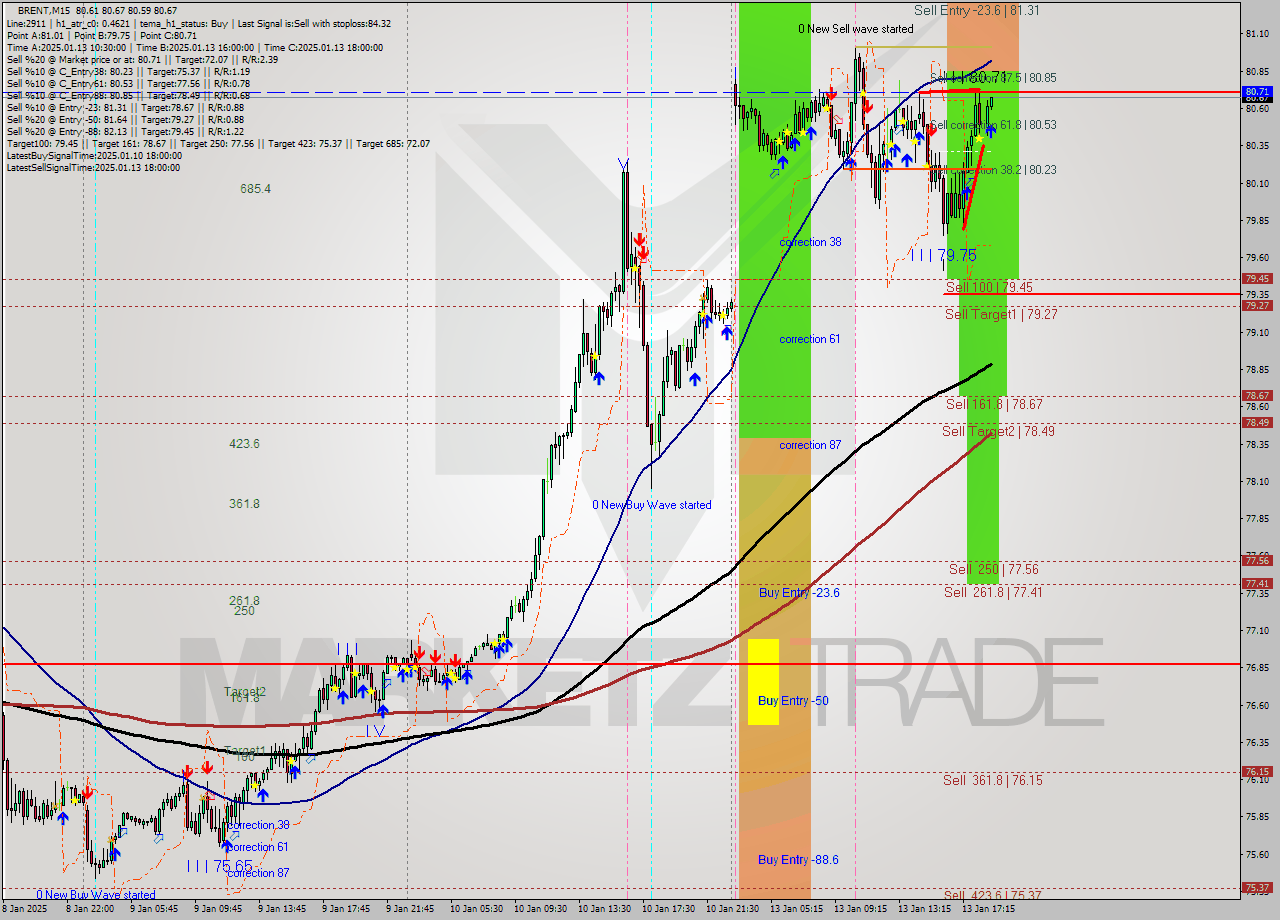
Task: Click the 78.10 price scale value
Action: (1257, 482)
